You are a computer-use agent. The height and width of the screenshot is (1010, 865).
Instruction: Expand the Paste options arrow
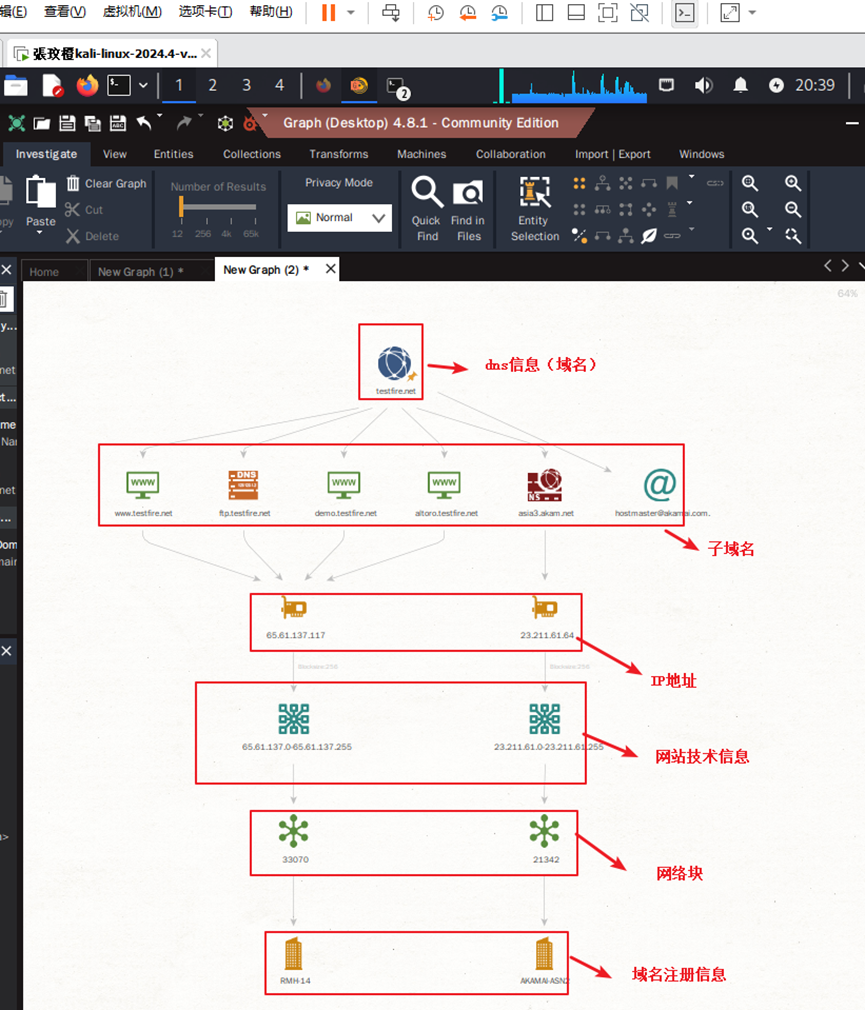click(x=40, y=233)
